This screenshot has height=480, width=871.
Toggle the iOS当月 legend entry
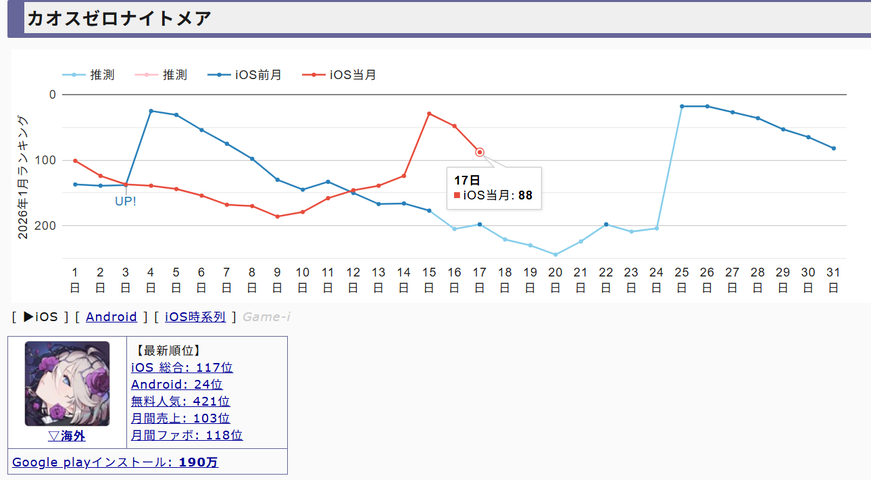339,74
